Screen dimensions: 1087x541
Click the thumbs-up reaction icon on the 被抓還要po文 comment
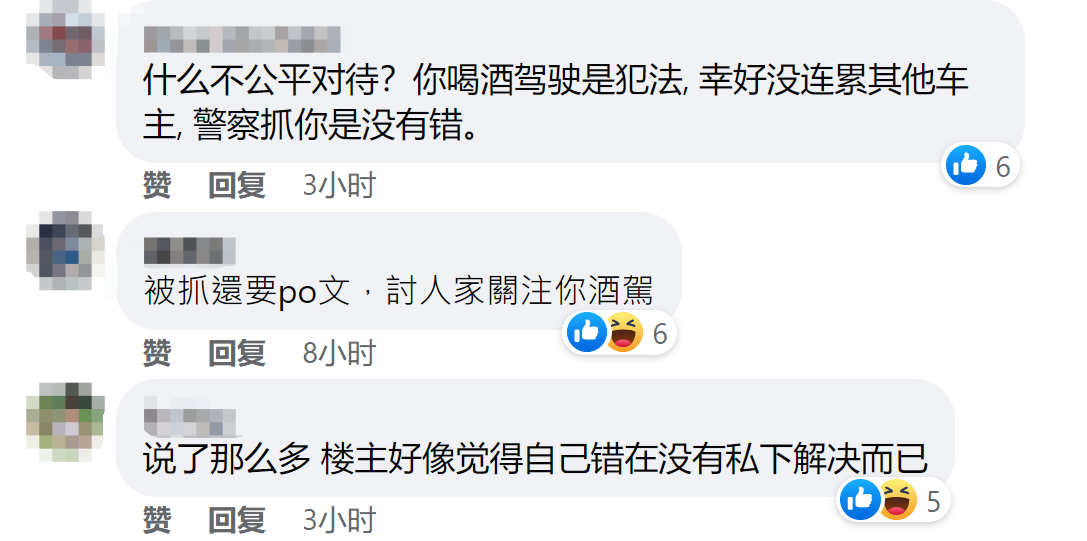(x=587, y=332)
